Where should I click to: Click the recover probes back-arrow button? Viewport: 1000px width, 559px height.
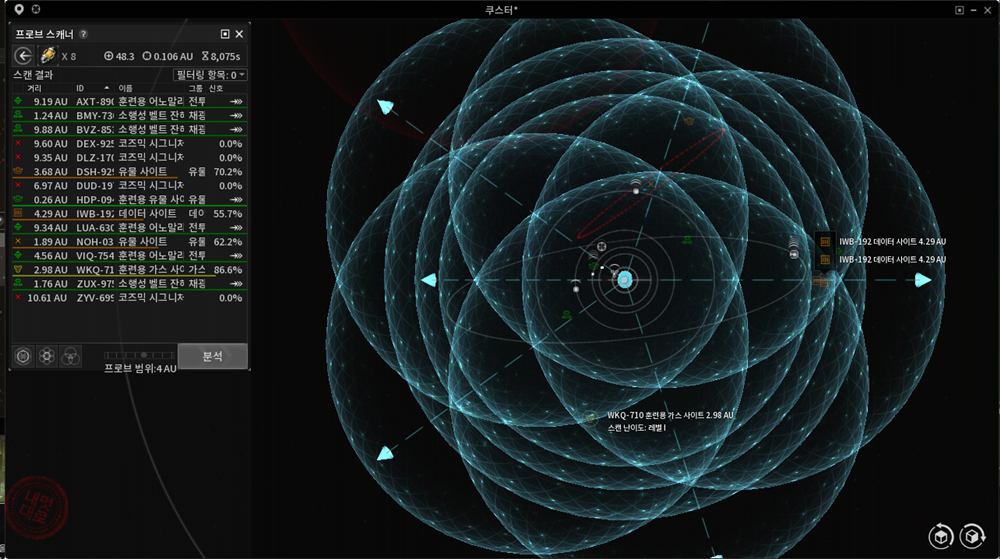point(24,56)
